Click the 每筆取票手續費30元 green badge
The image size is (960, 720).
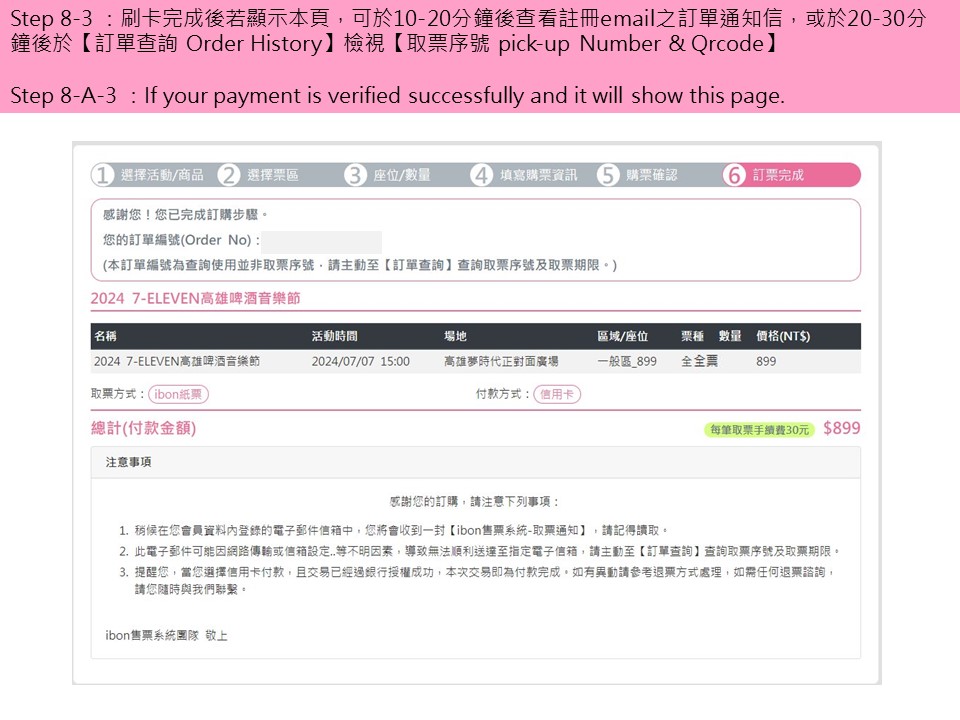tap(759, 429)
